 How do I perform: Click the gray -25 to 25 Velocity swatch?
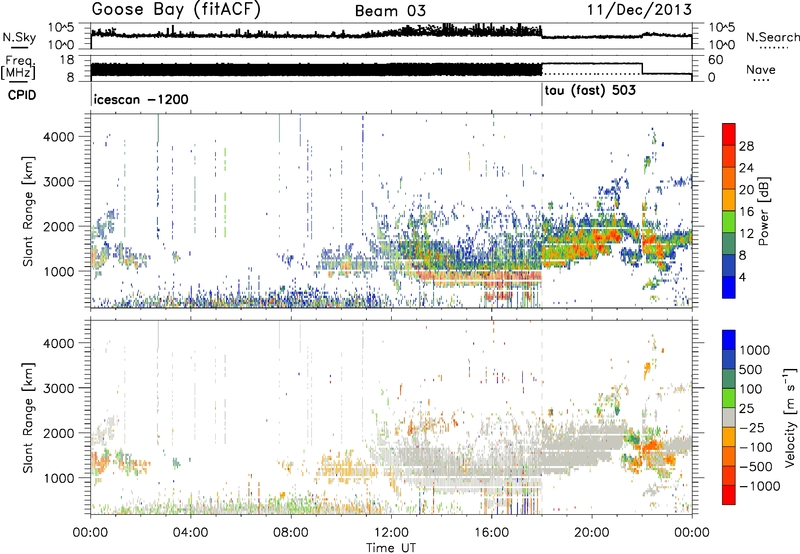729,417
